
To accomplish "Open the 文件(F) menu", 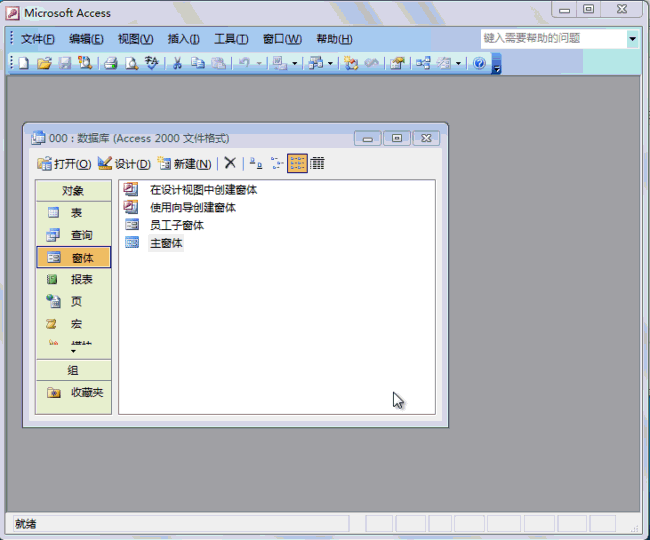I will tap(37, 39).
